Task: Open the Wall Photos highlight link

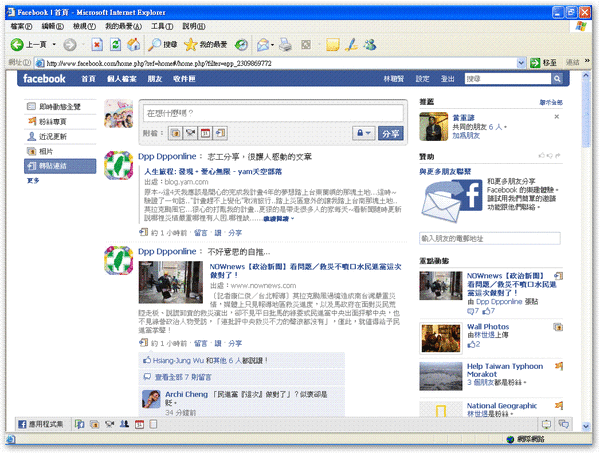Action: (x=488, y=326)
